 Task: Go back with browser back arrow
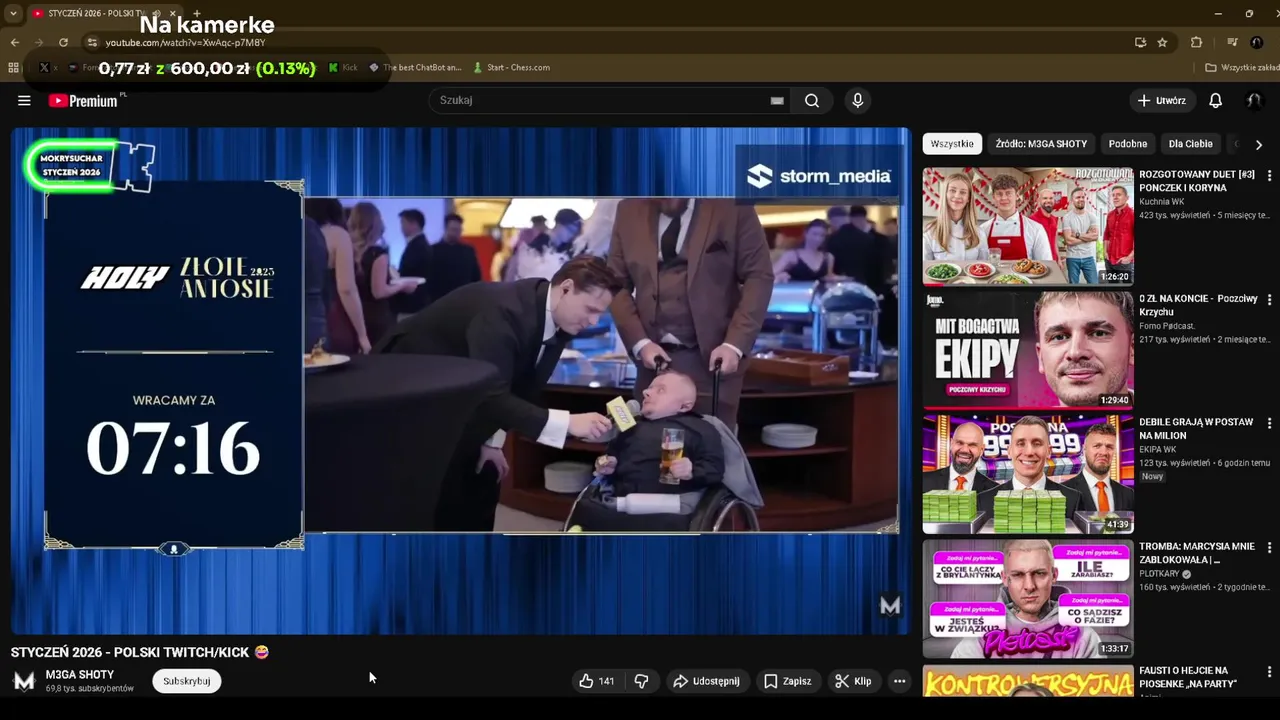click(14, 42)
